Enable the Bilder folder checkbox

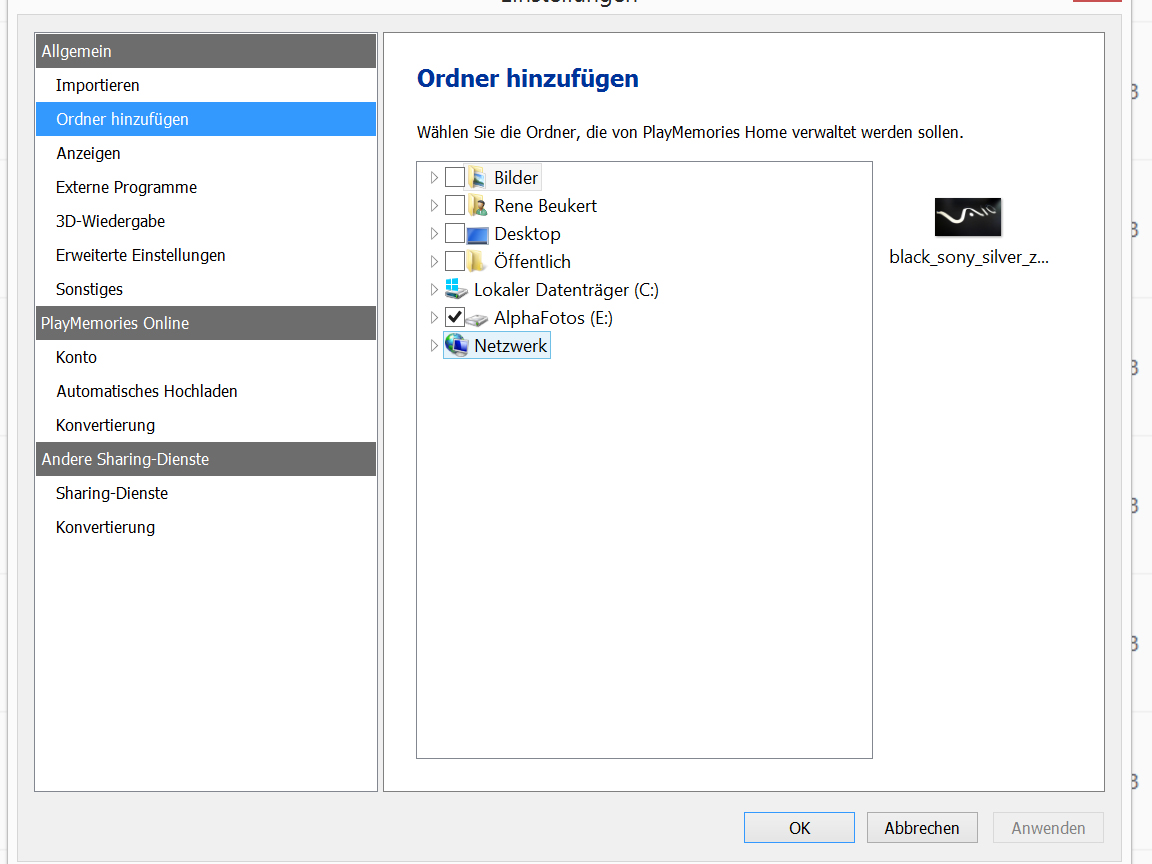457,177
